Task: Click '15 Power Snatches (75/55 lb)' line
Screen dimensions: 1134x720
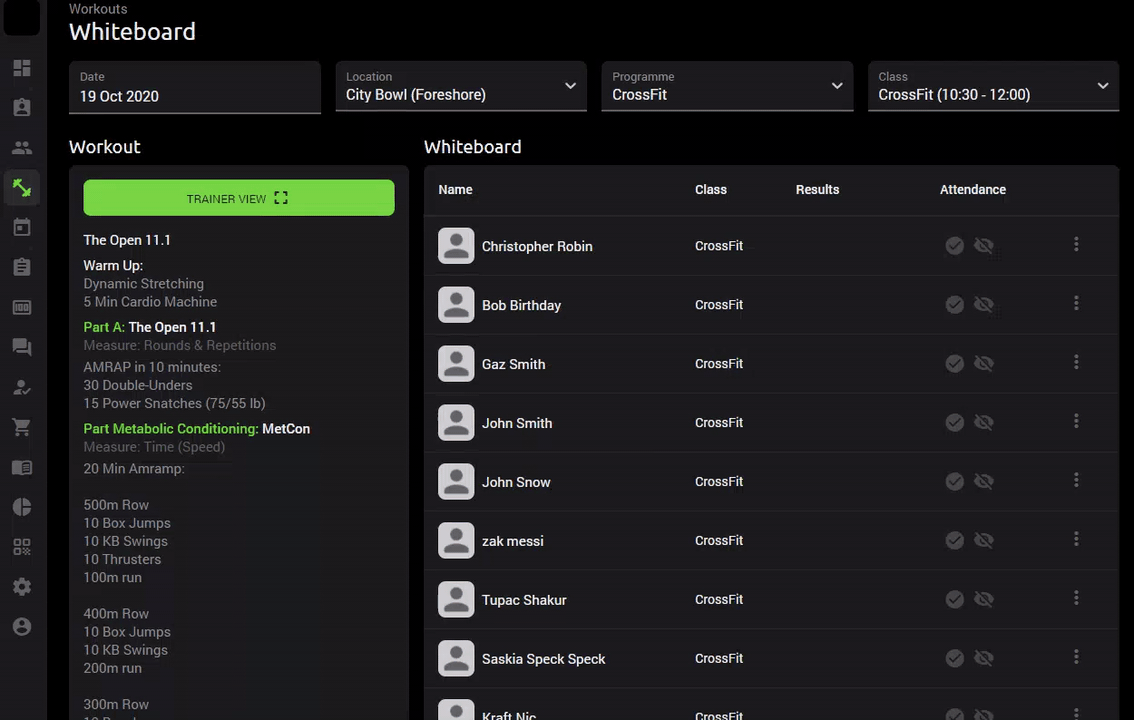Action: click(174, 403)
